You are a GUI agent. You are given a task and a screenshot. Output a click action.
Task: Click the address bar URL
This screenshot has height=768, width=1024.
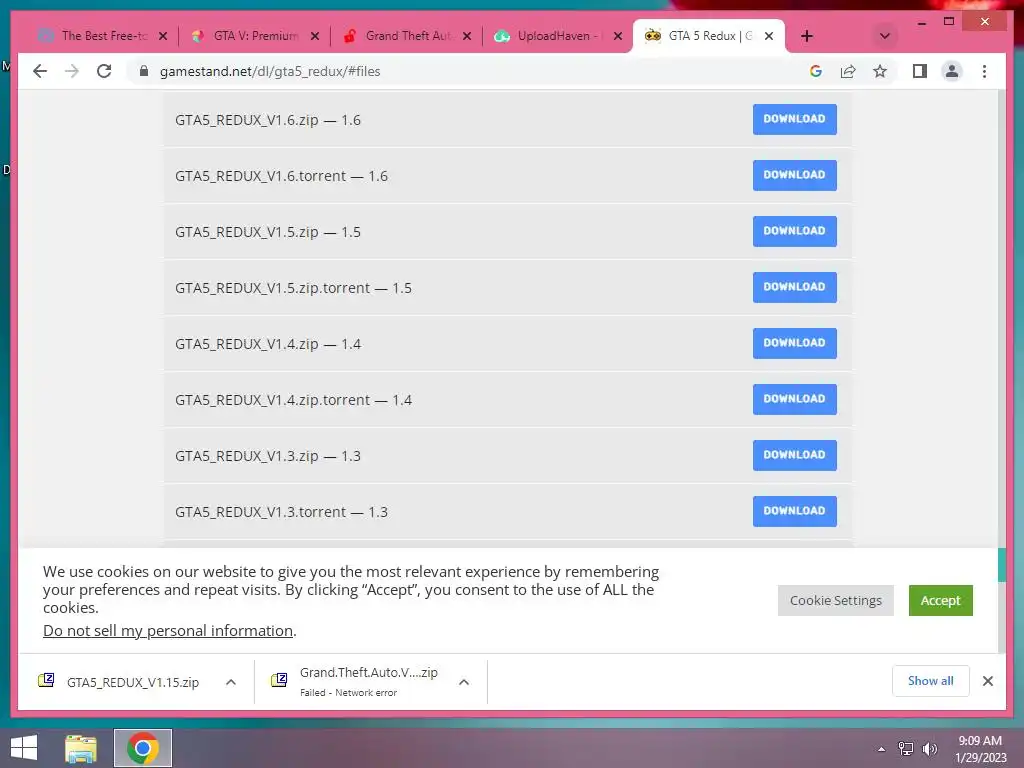270,71
